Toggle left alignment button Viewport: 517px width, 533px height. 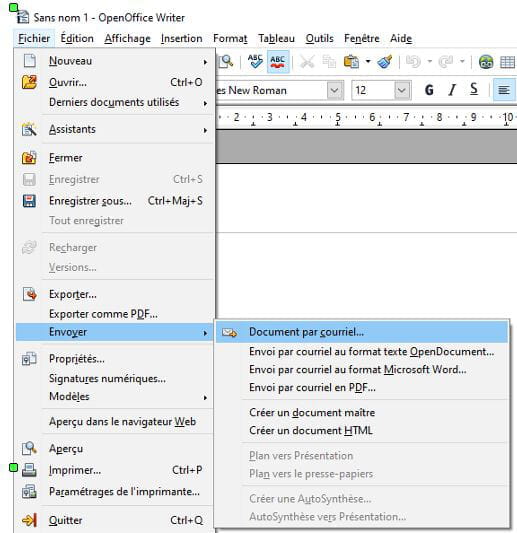point(504,90)
